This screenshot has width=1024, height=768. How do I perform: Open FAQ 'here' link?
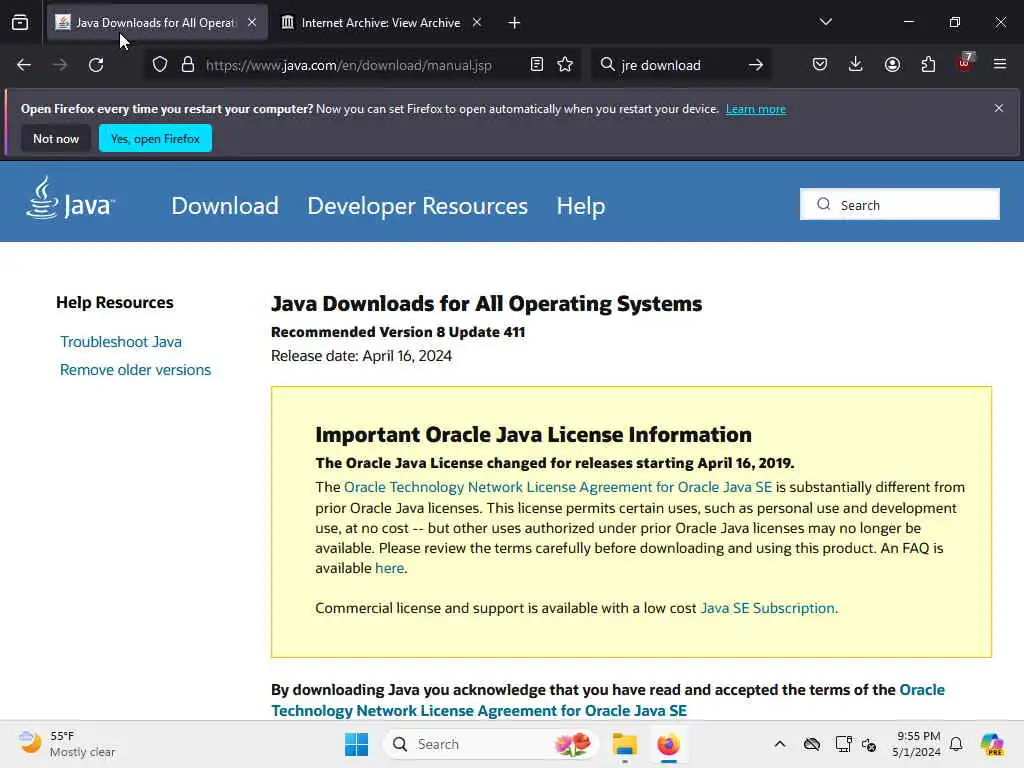pyautogui.click(x=389, y=568)
